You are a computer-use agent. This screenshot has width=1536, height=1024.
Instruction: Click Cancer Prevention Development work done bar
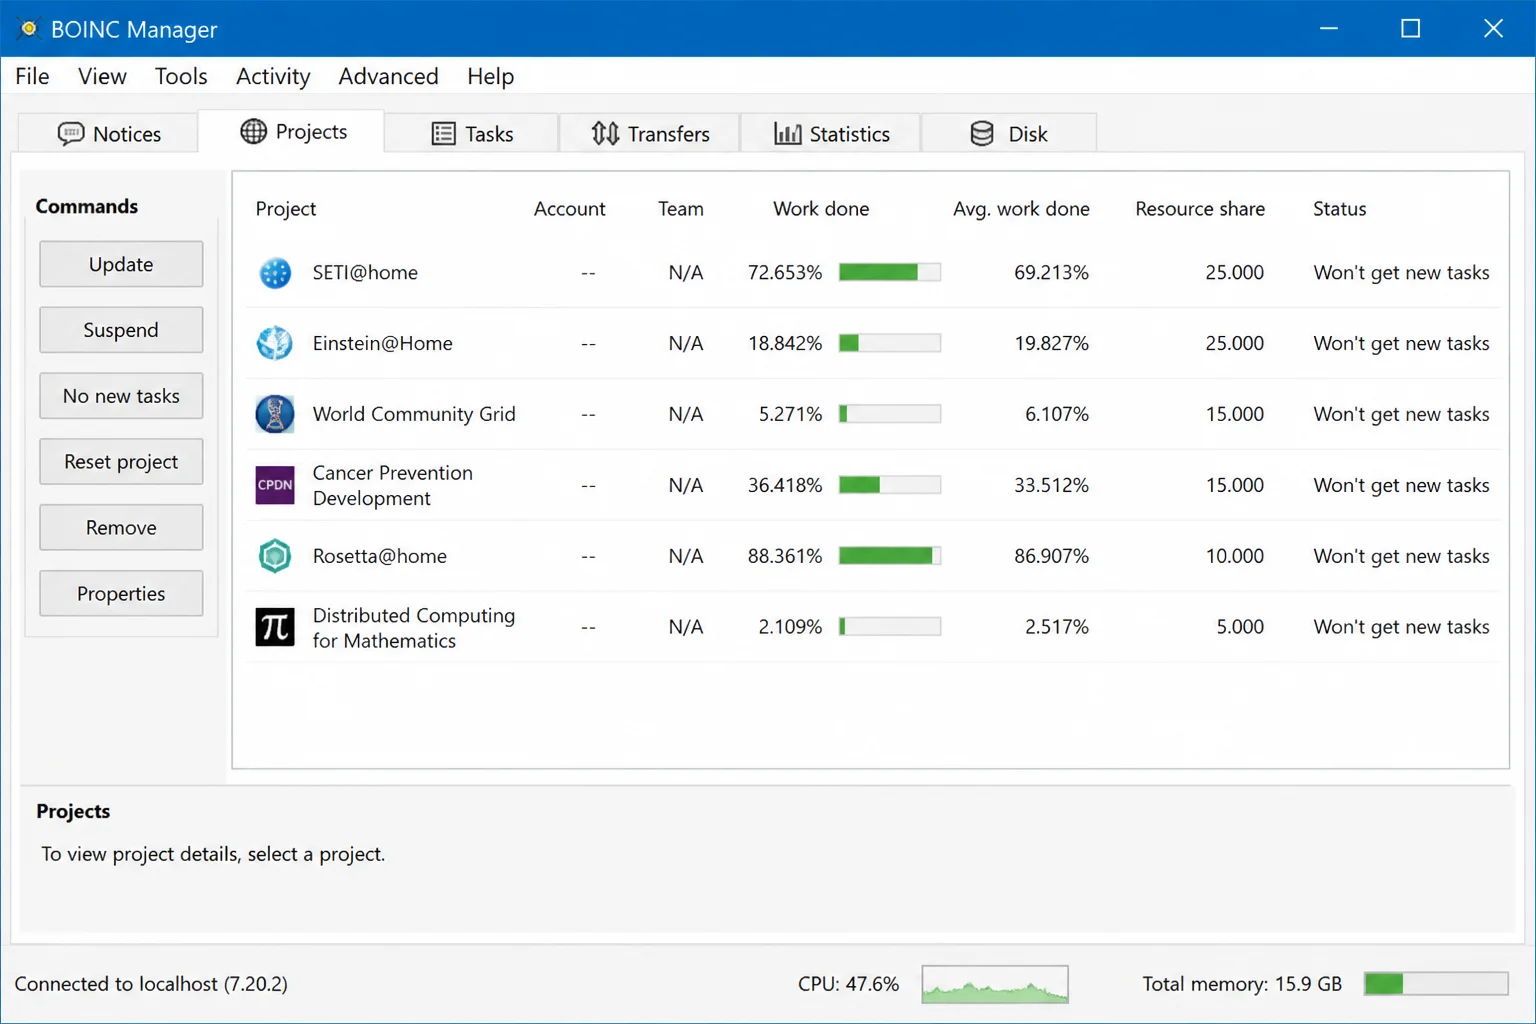click(890, 485)
